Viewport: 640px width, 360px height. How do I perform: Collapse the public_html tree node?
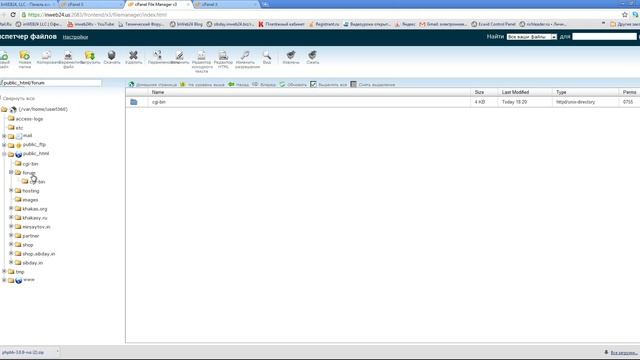coord(4,154)
